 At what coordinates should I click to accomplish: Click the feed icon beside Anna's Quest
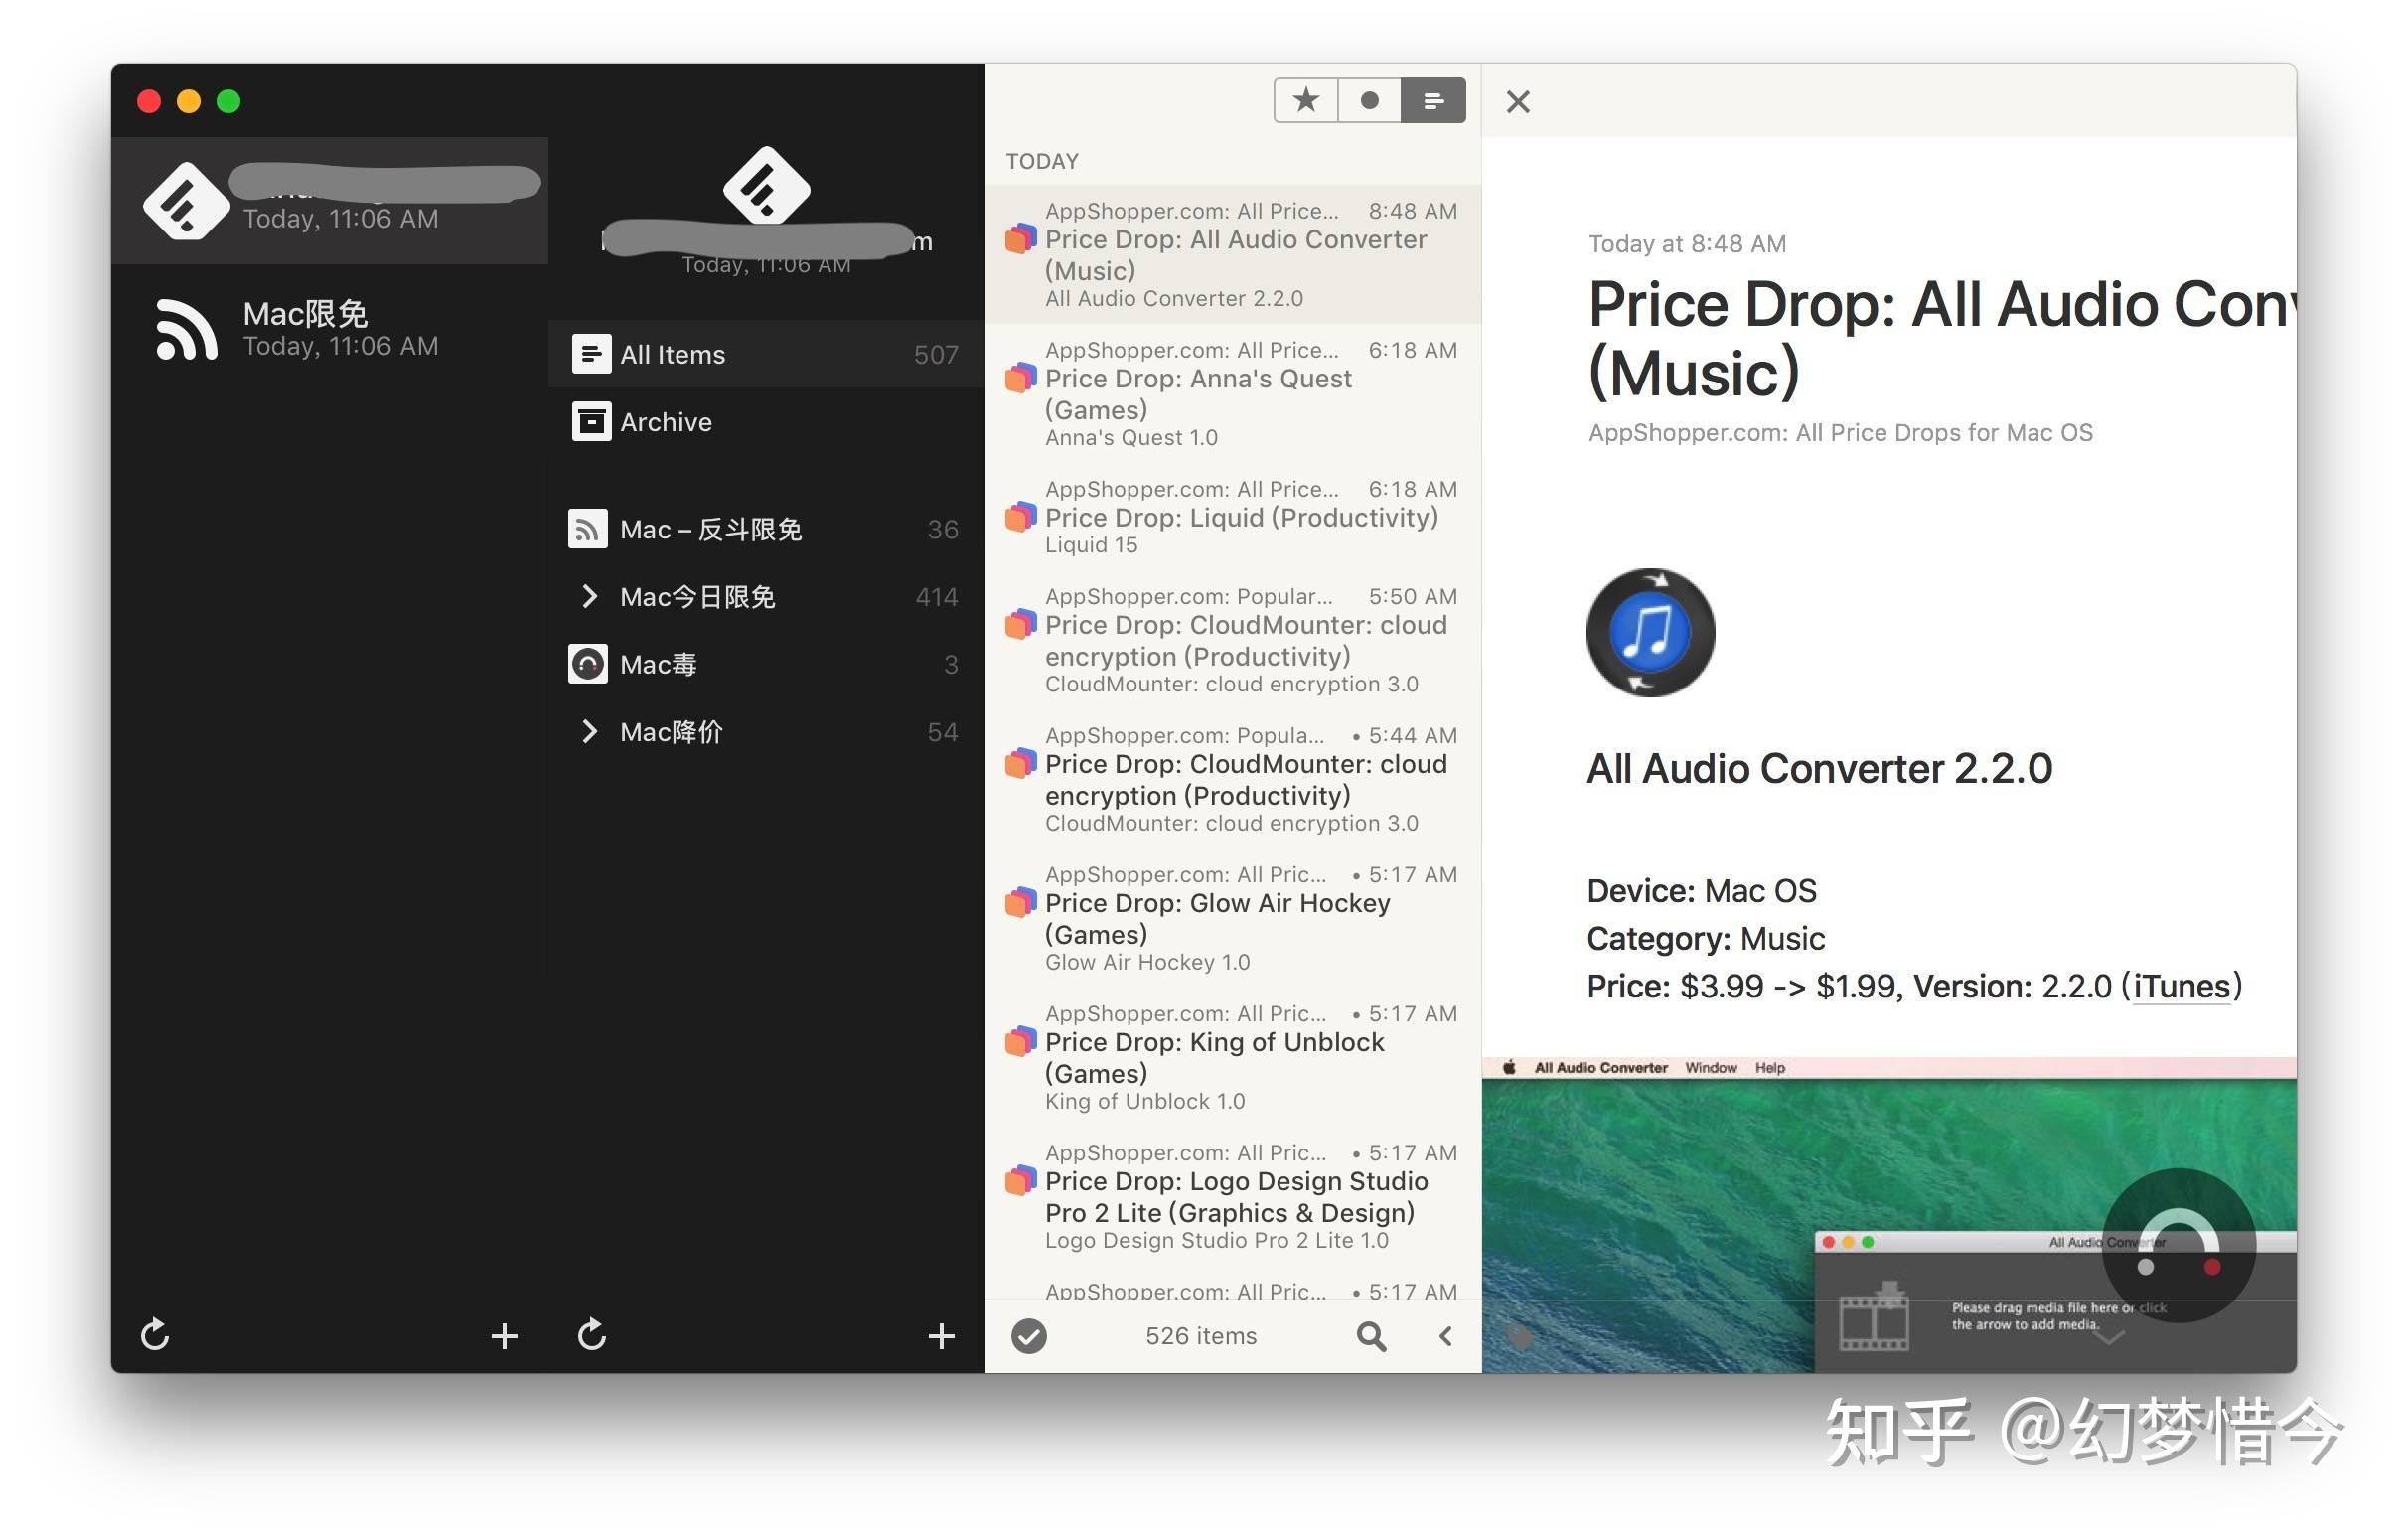(x=1020, y=378)
